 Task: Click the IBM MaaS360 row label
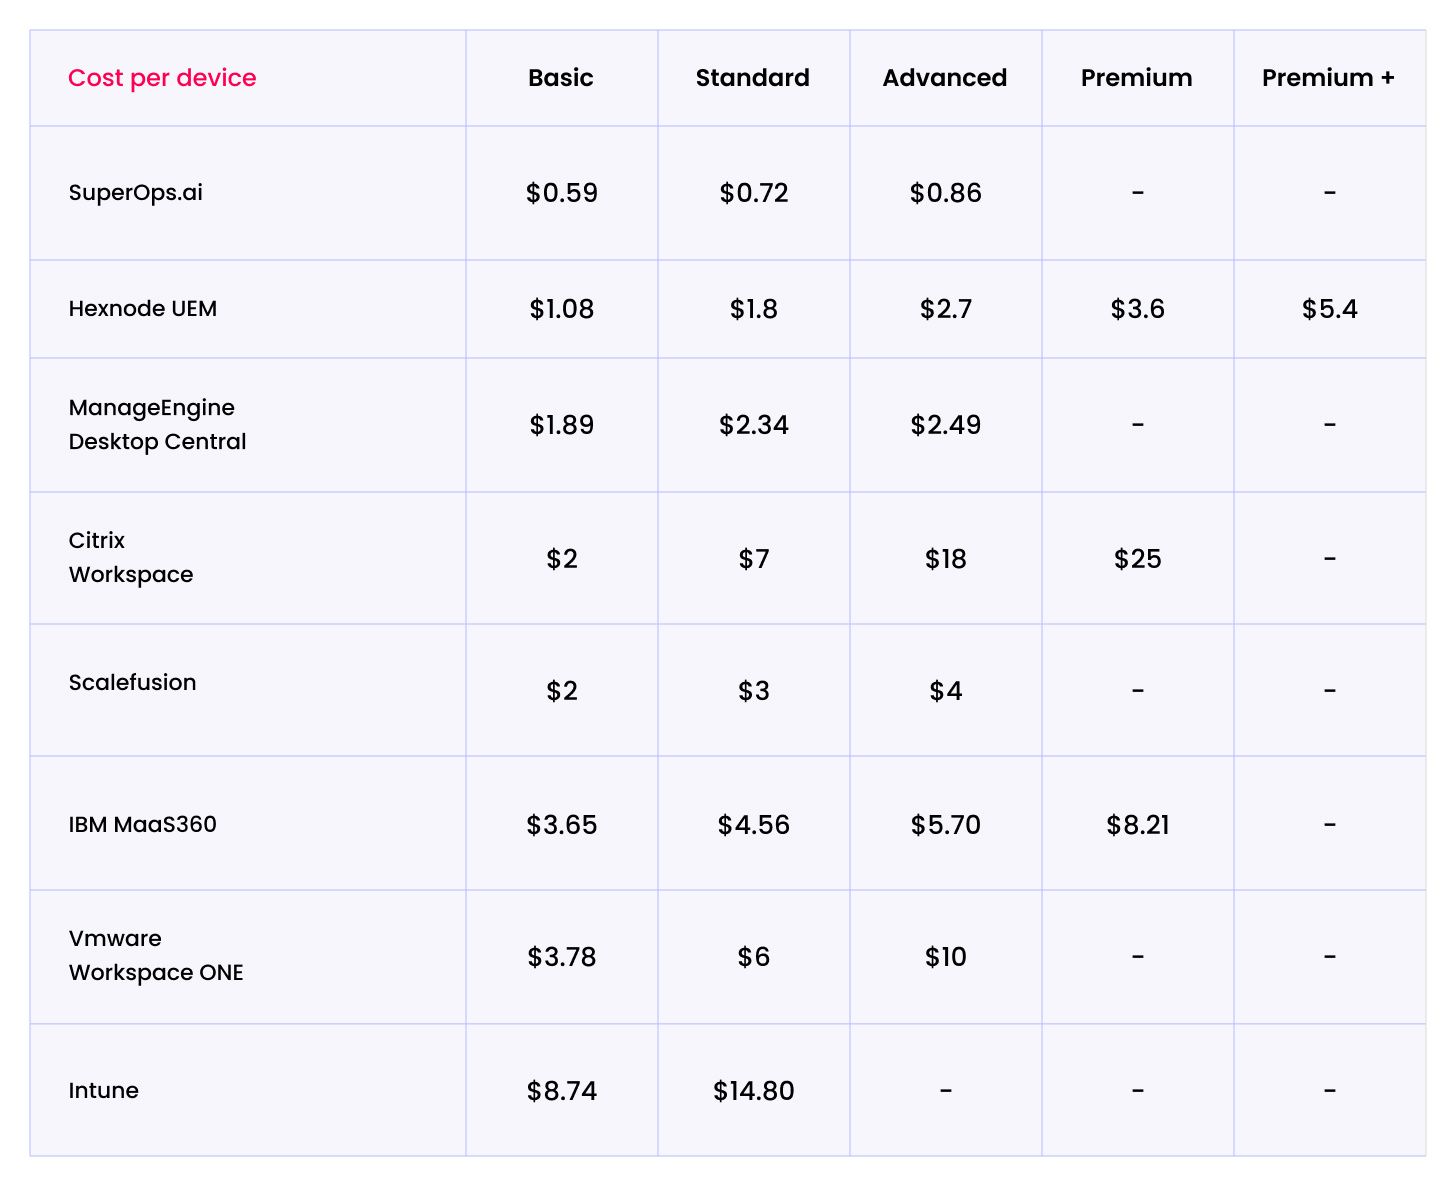tap(143, 824)
